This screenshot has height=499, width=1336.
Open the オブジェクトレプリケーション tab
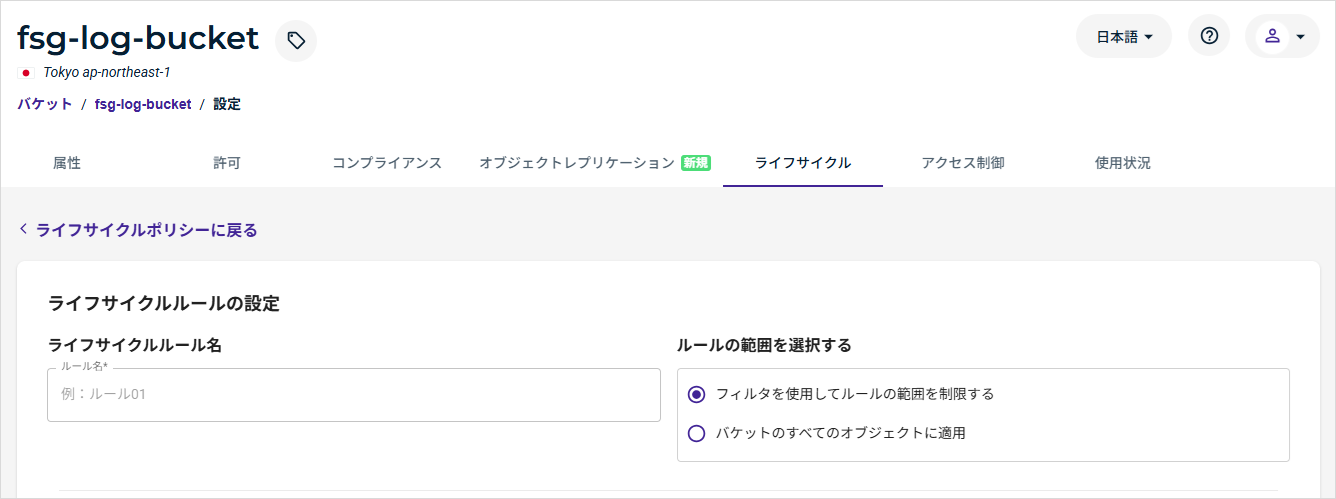point(577,163)
